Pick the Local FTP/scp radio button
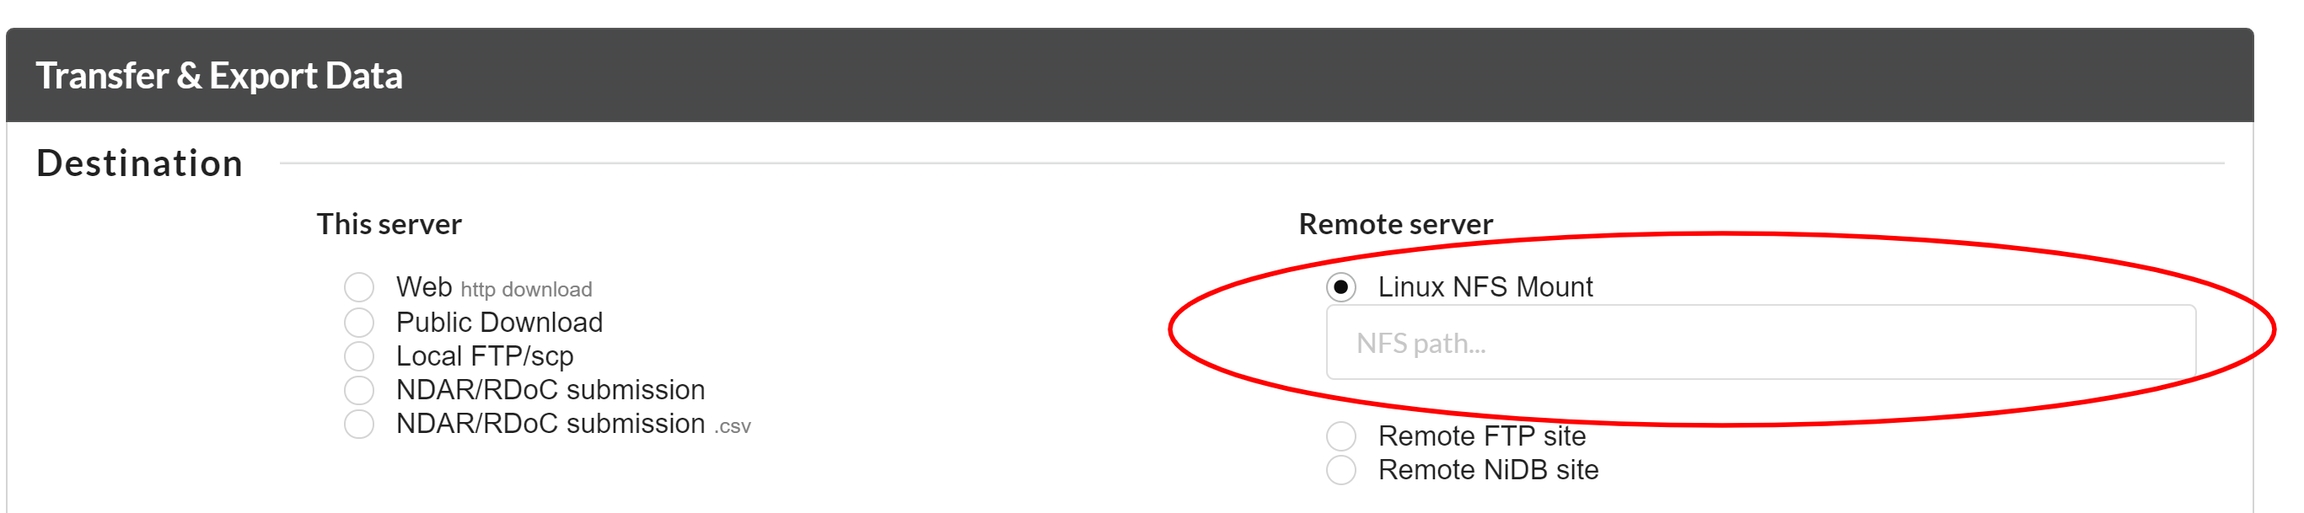 point(359,356)
